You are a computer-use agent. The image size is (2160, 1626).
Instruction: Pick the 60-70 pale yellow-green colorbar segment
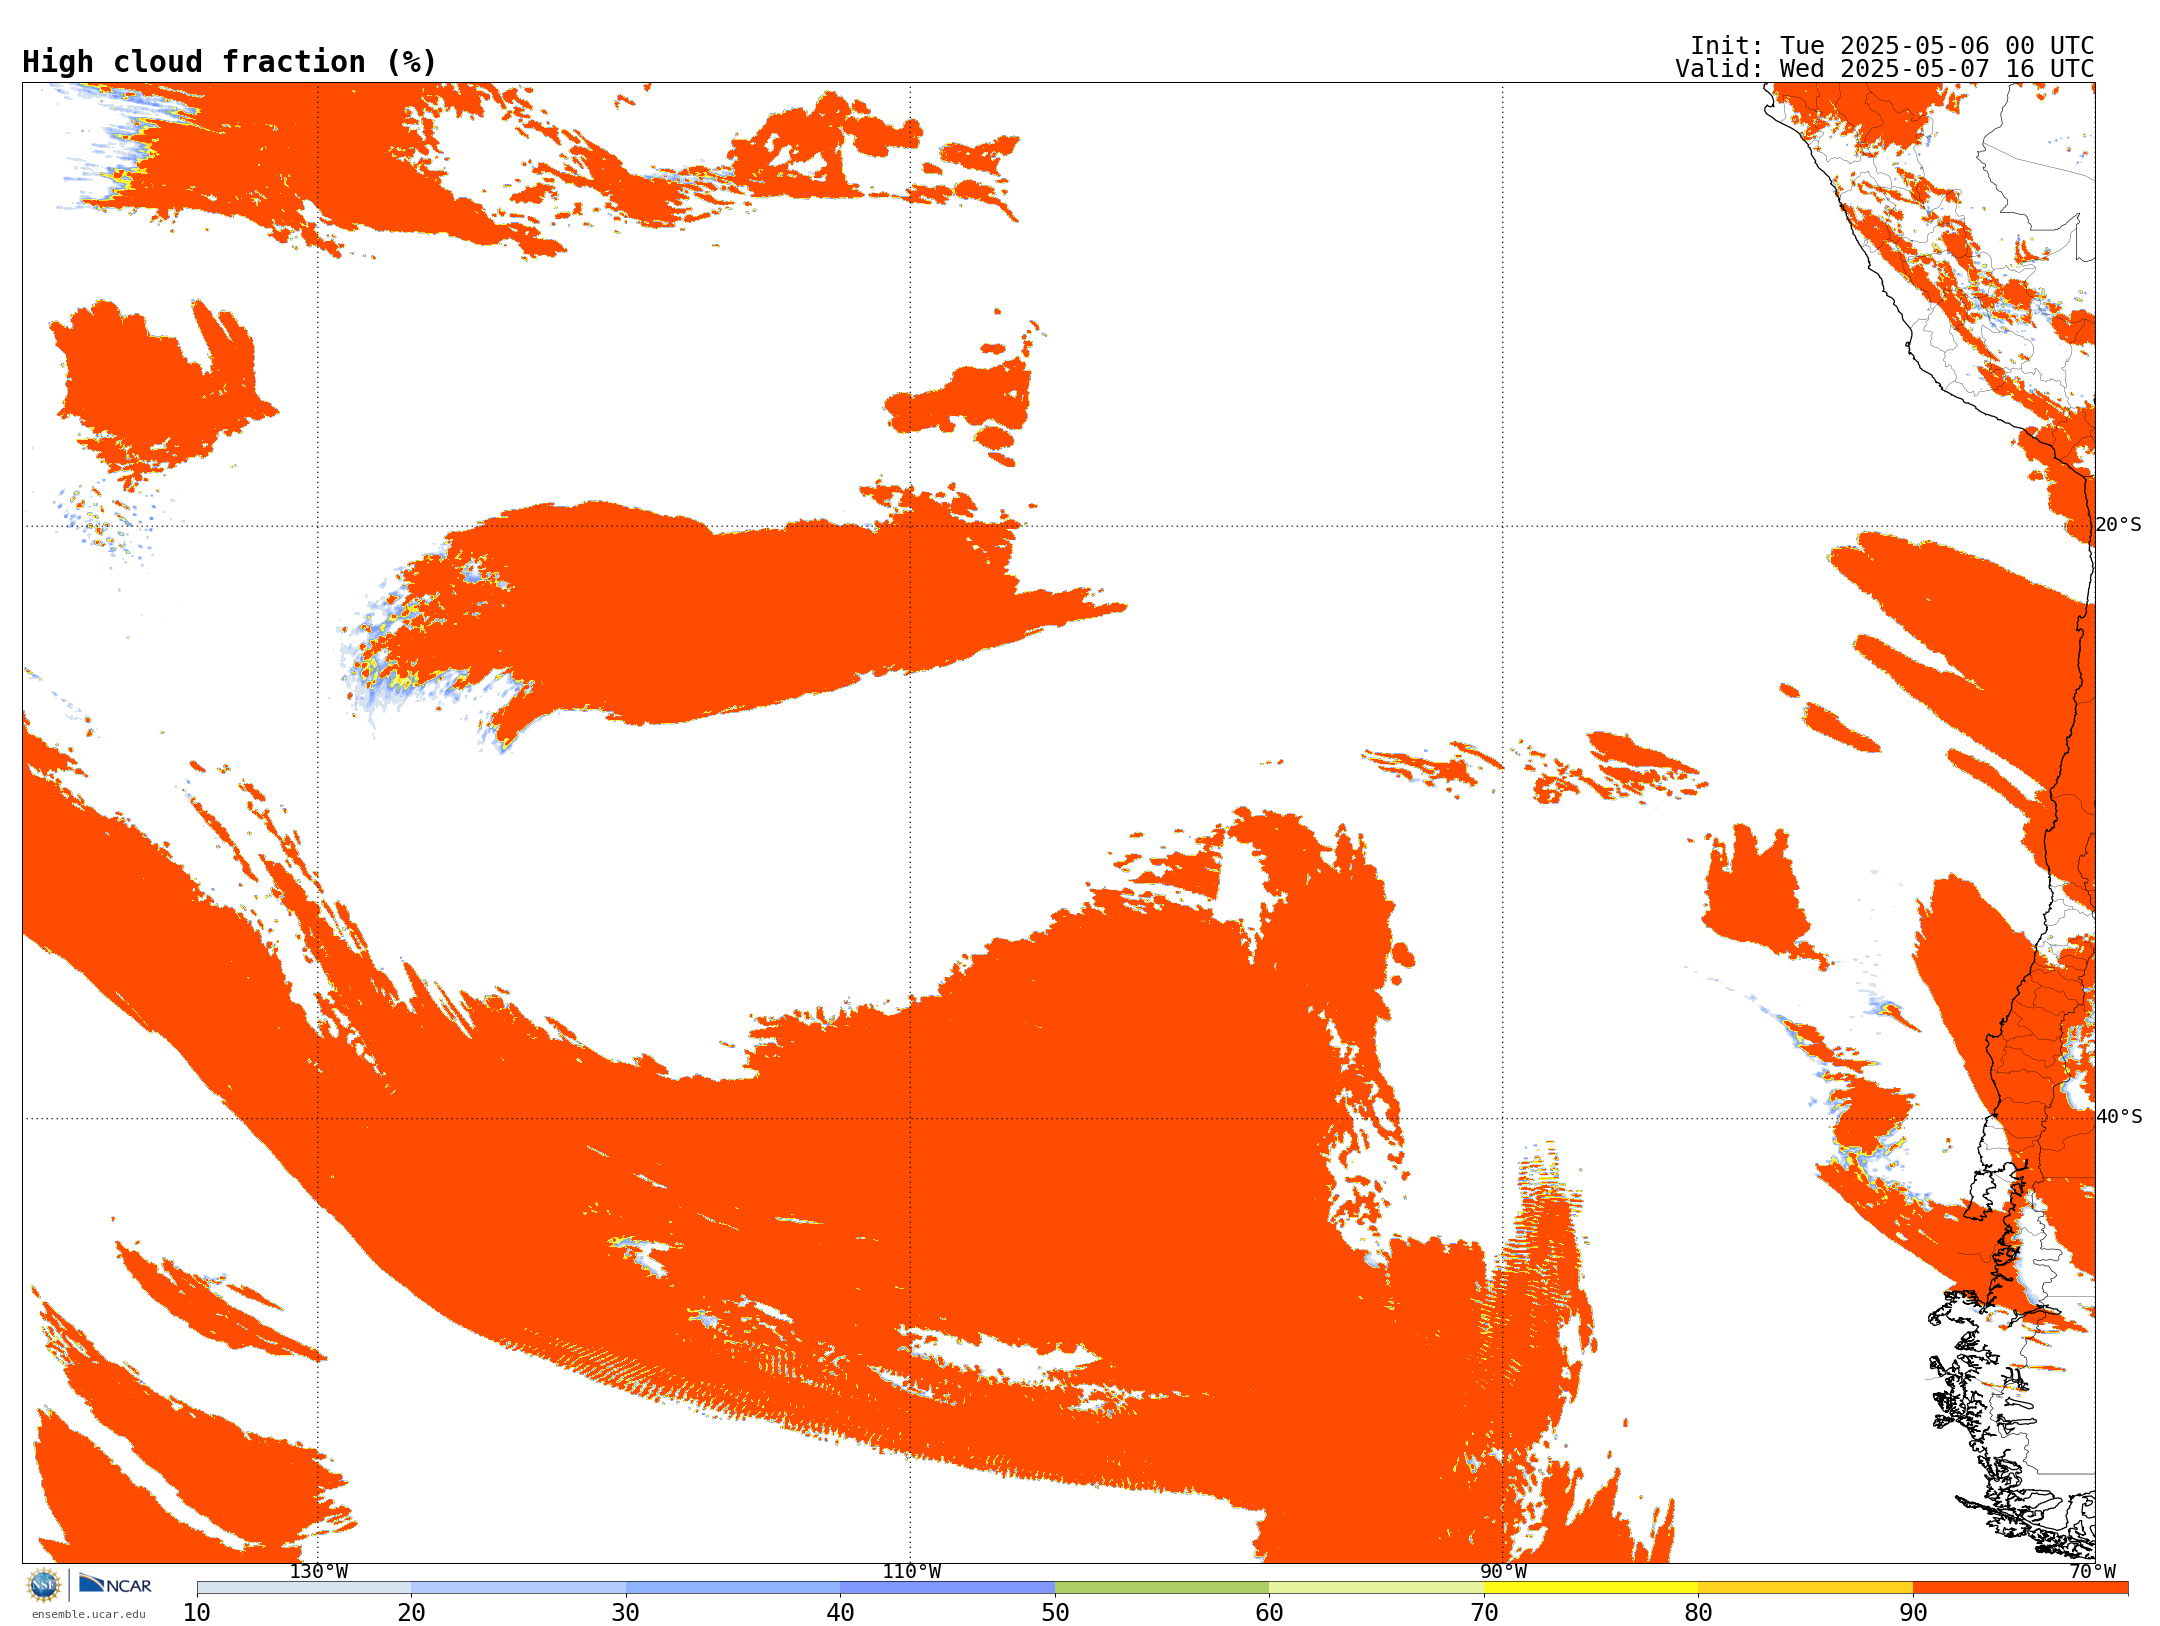point(1376,1588)
